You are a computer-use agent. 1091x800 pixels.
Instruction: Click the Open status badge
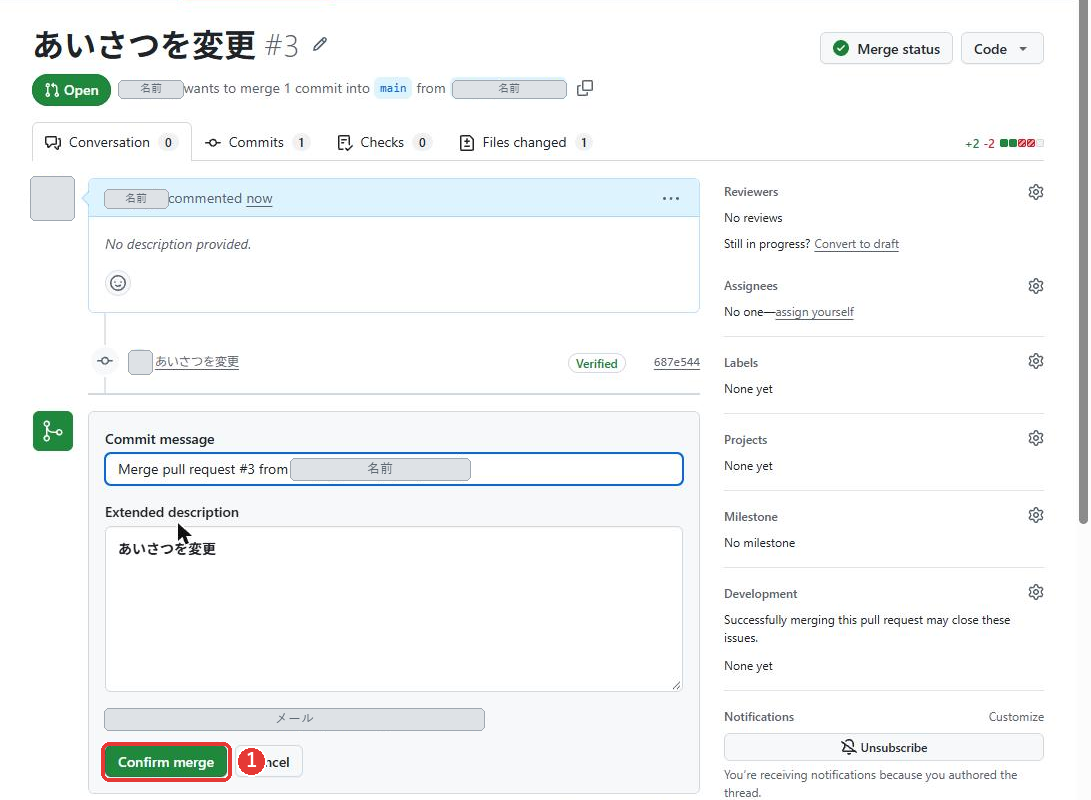(72, 90)
